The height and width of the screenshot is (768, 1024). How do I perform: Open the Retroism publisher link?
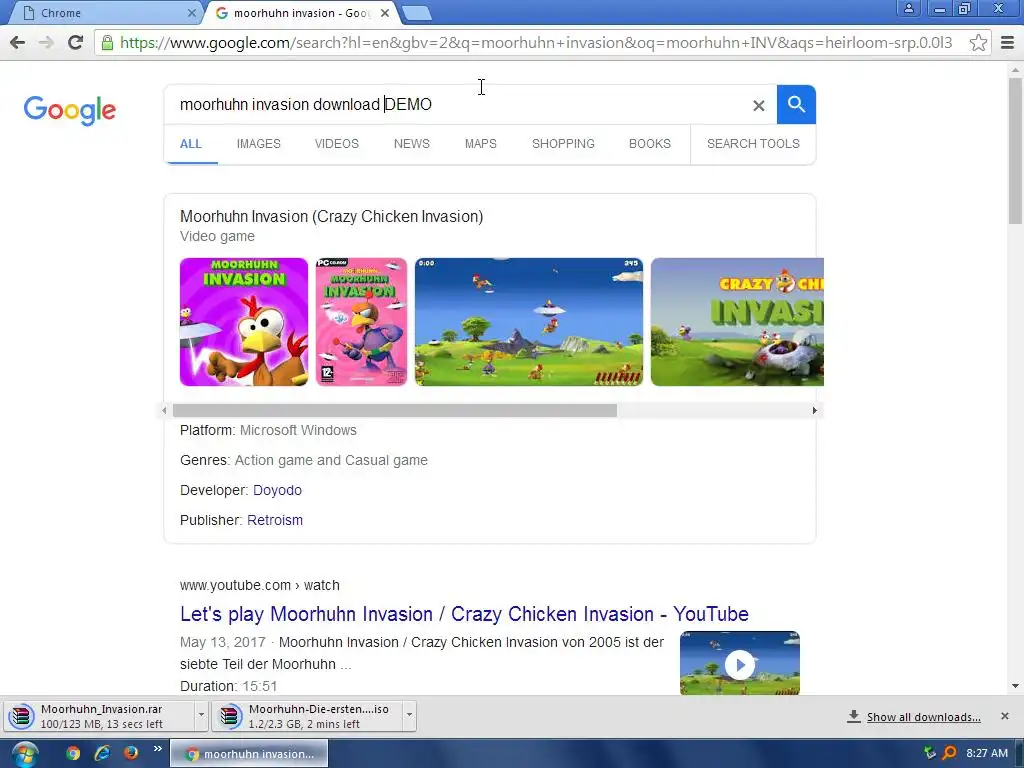(275, 520)
